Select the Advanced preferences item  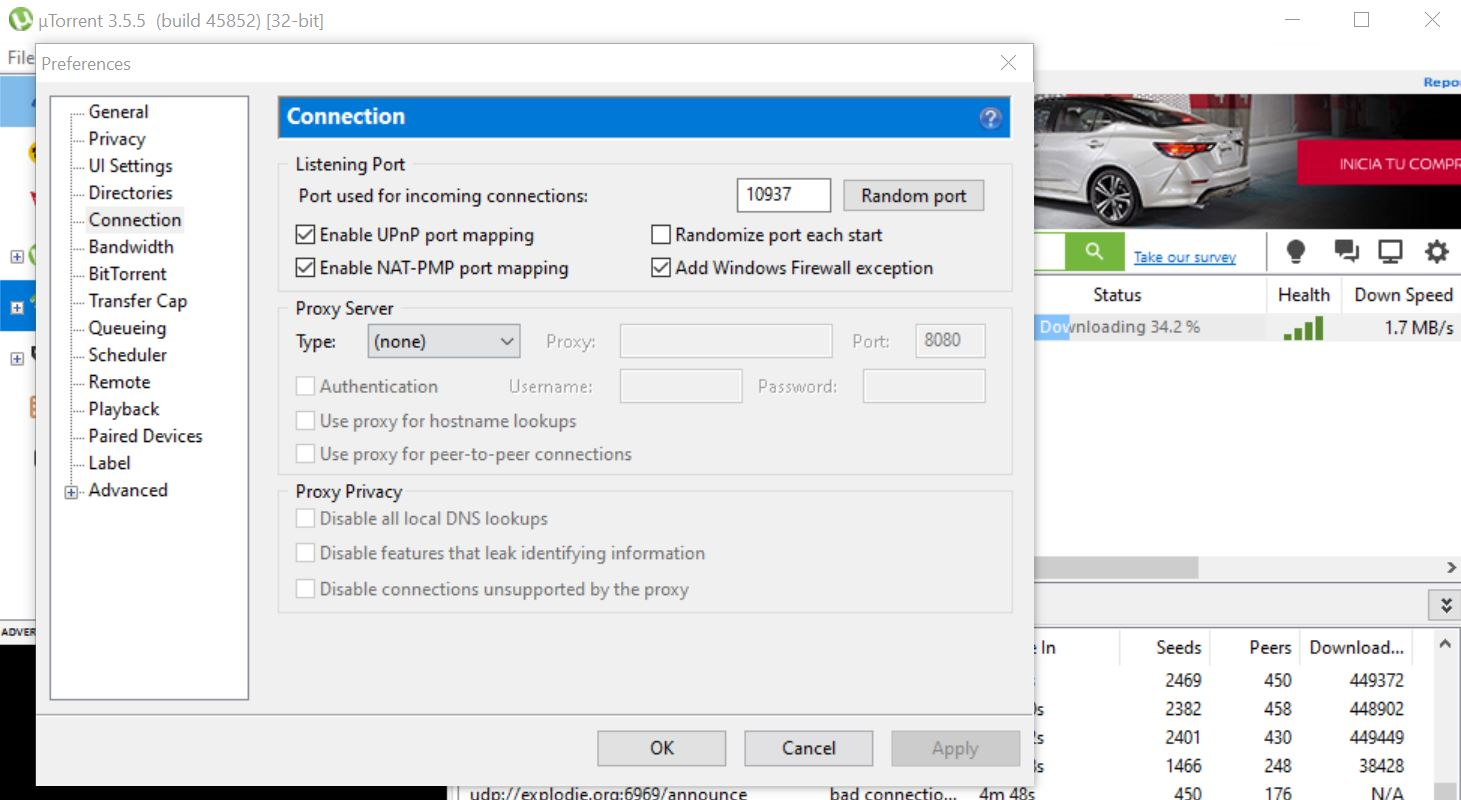click(128, 490)
